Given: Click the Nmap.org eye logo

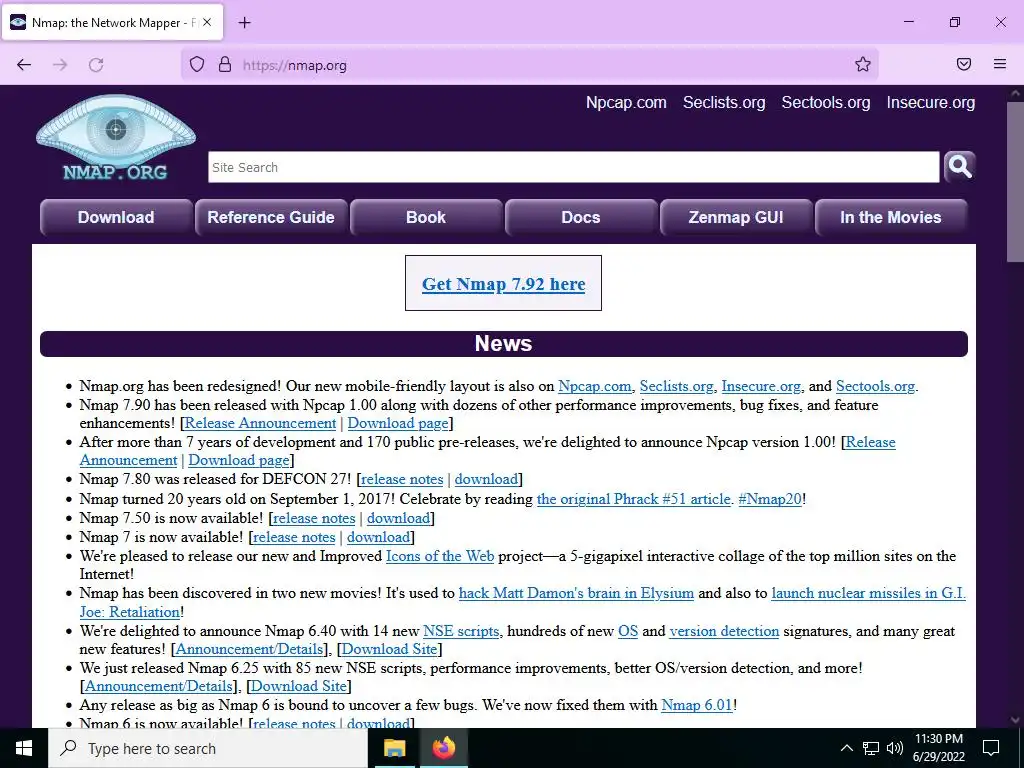Looking at the screenshot, I should [116, 138].
